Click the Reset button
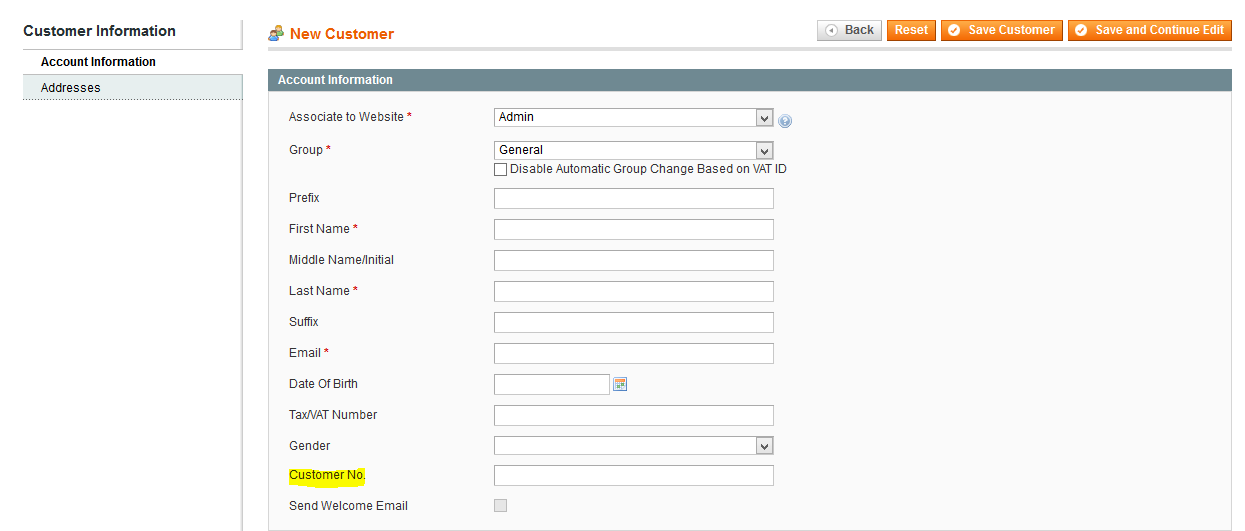This screenshot has height=531, width=1245. tap(911, 30)
